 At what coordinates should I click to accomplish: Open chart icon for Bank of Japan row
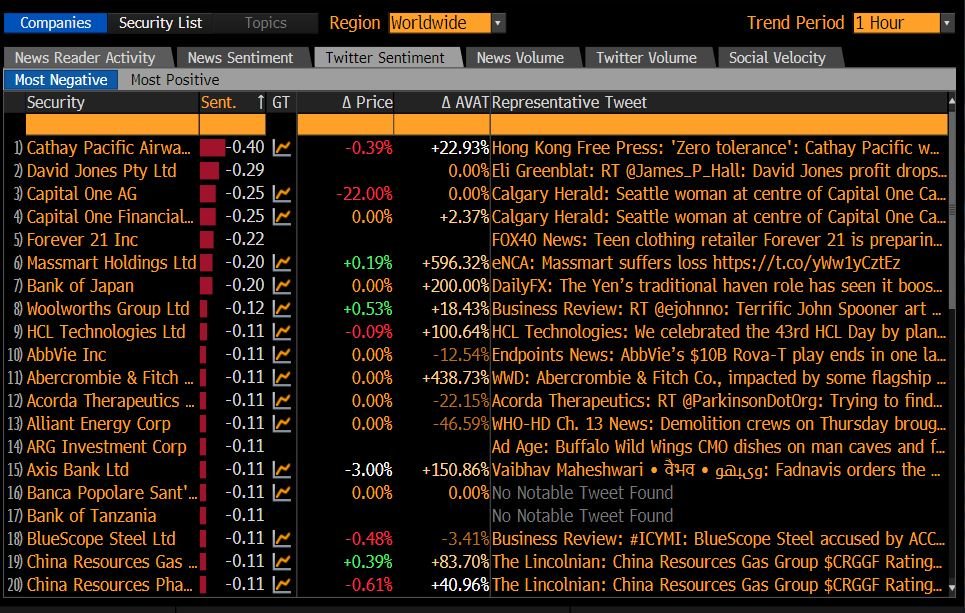tap(282, 286)
